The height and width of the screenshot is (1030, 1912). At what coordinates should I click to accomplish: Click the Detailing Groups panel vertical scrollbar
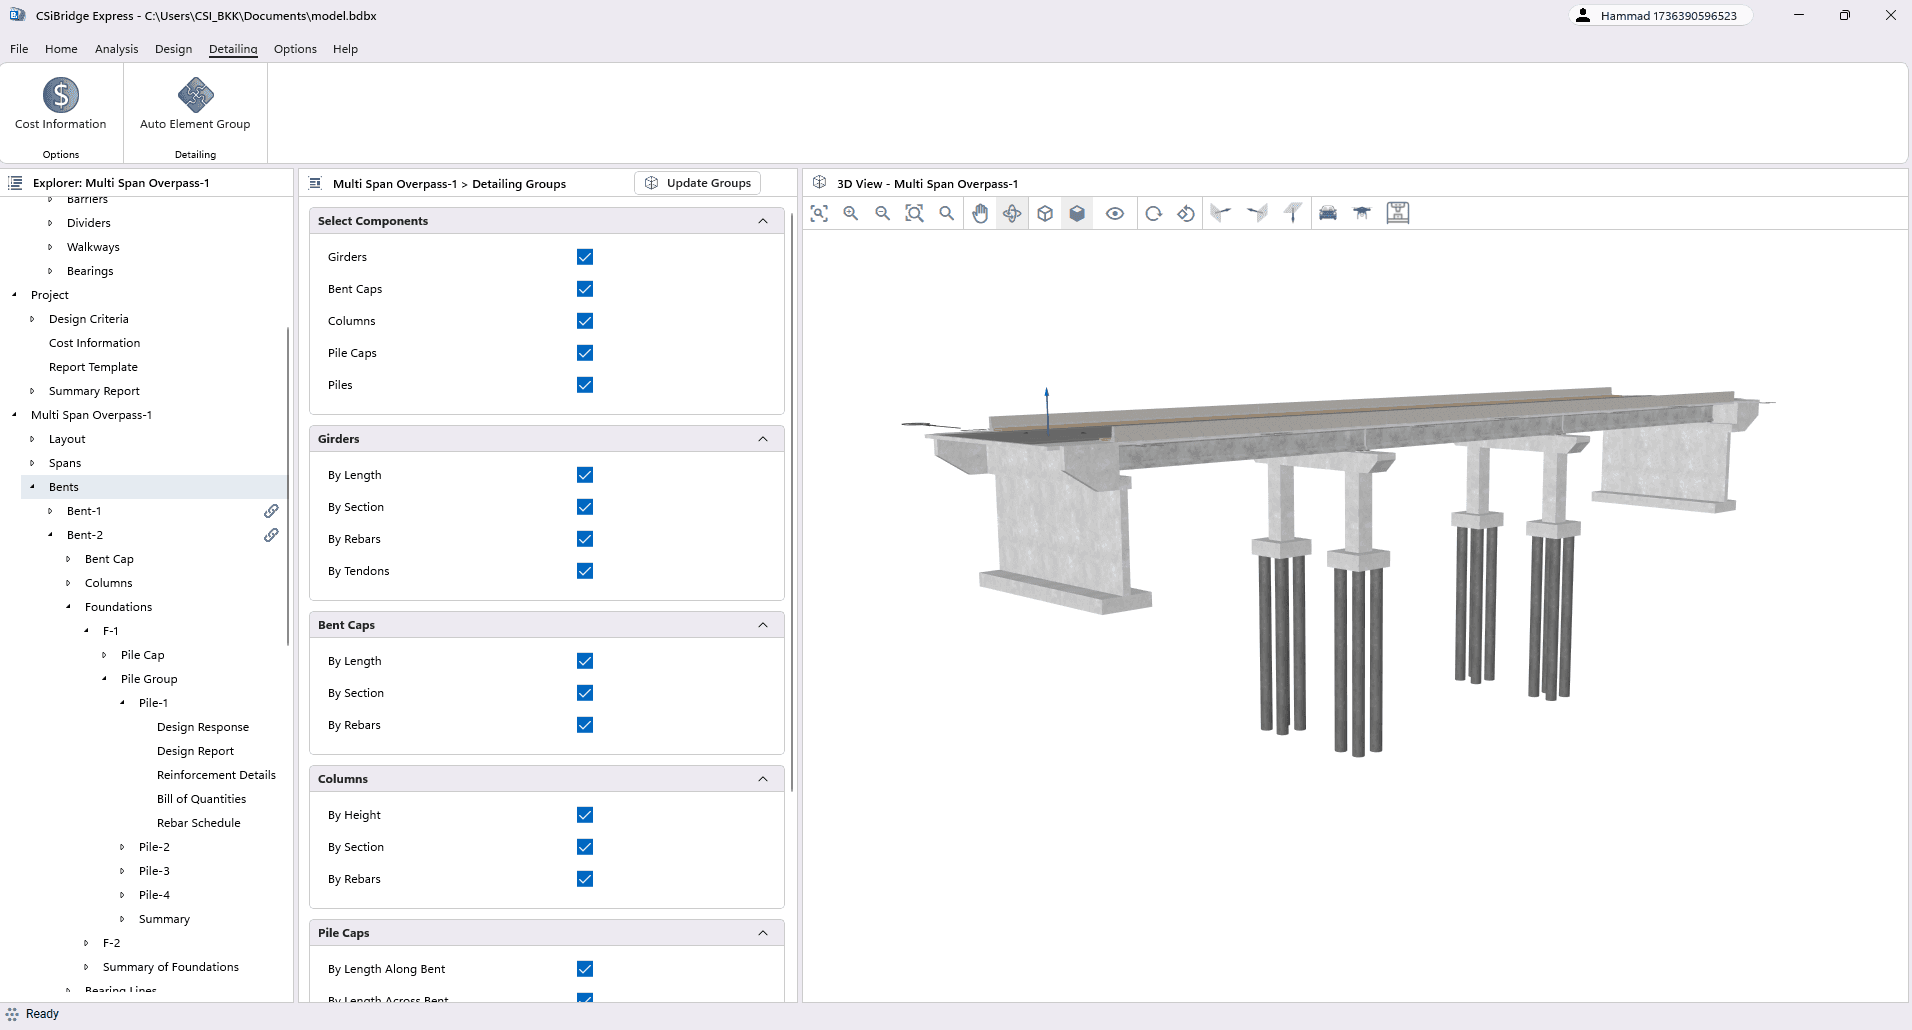(x=792, y=500)
